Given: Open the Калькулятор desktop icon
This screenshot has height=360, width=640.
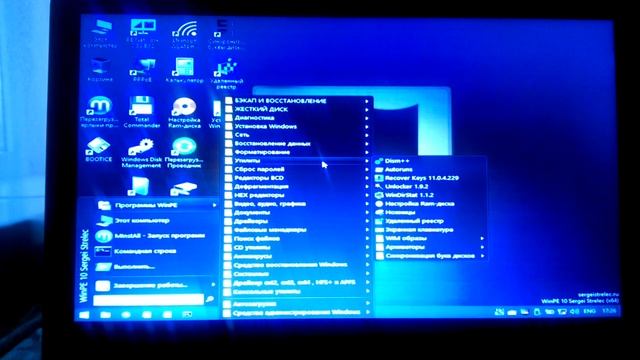Looking at the screenshot, I should tap(184, 70).
